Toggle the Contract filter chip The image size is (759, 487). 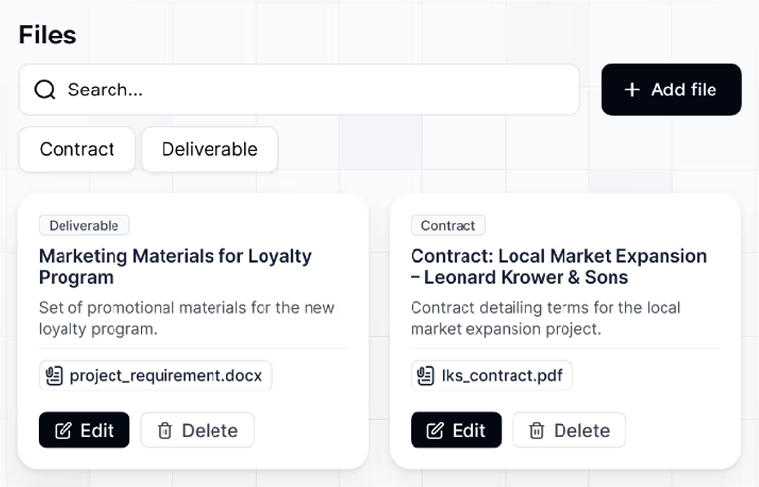[x=77, y=150]
